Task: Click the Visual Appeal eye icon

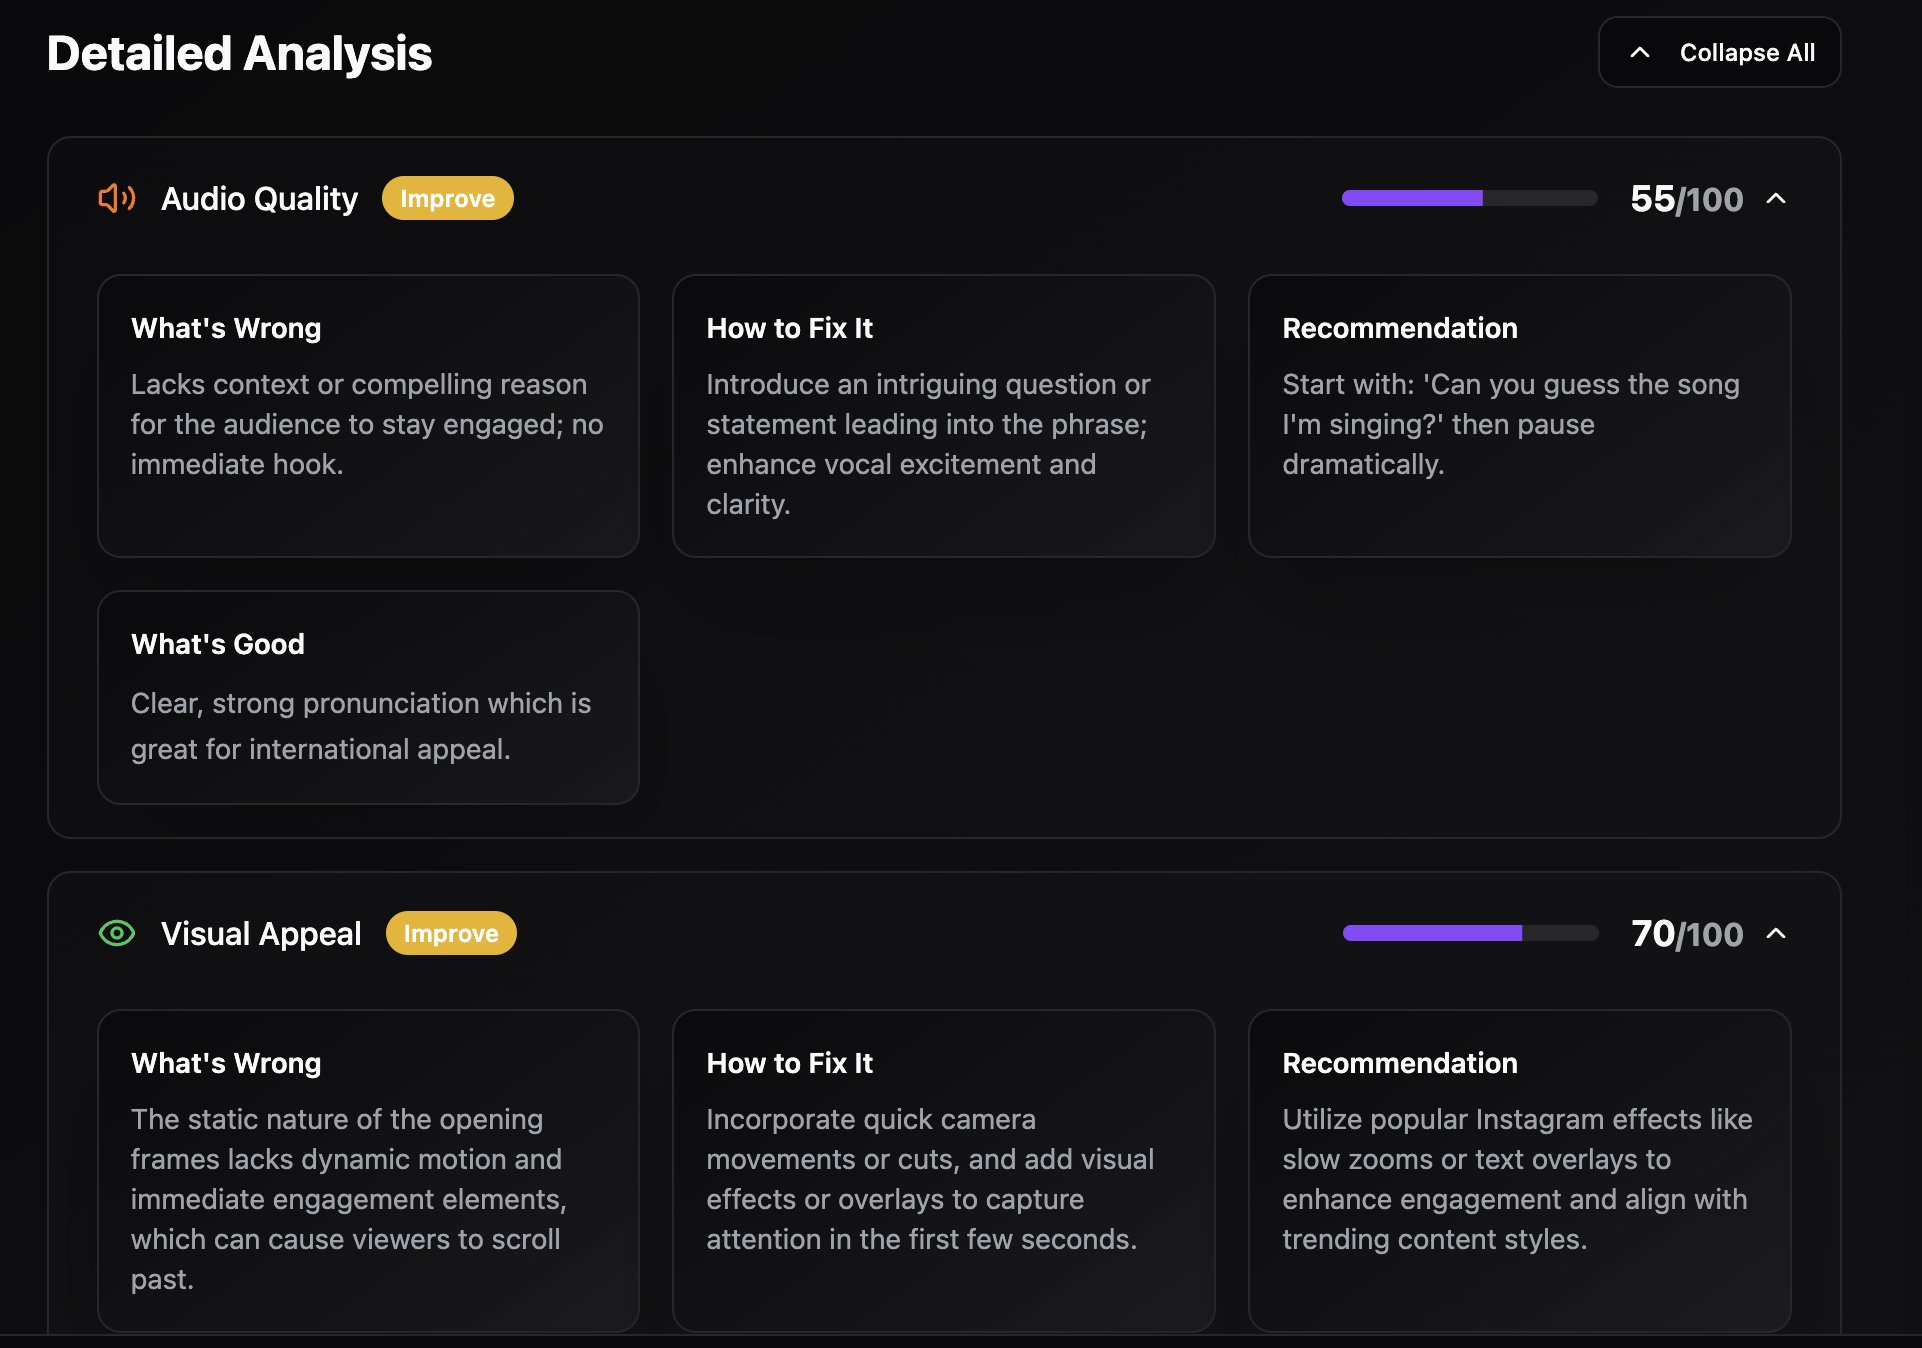Action: [x=117, y=933]
